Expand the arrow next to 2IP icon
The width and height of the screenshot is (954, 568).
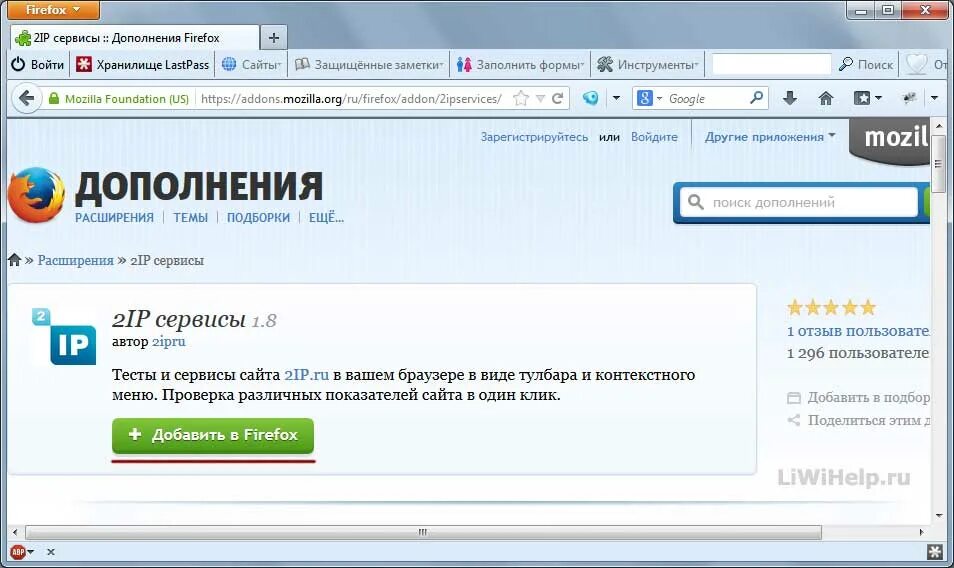click(x=616, y=98)
